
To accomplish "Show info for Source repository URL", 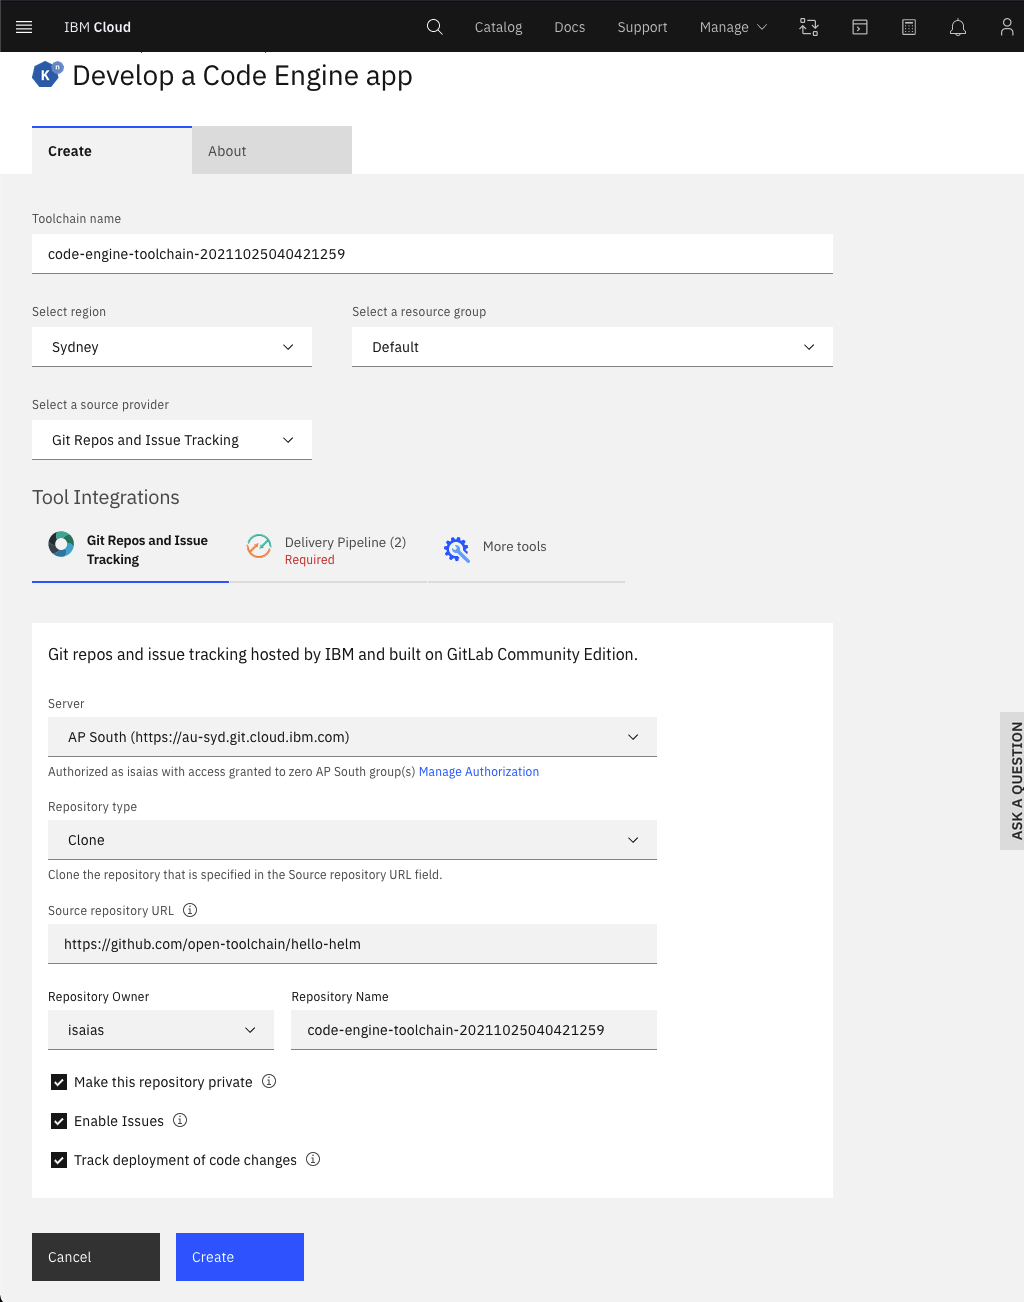I will 190,910.
